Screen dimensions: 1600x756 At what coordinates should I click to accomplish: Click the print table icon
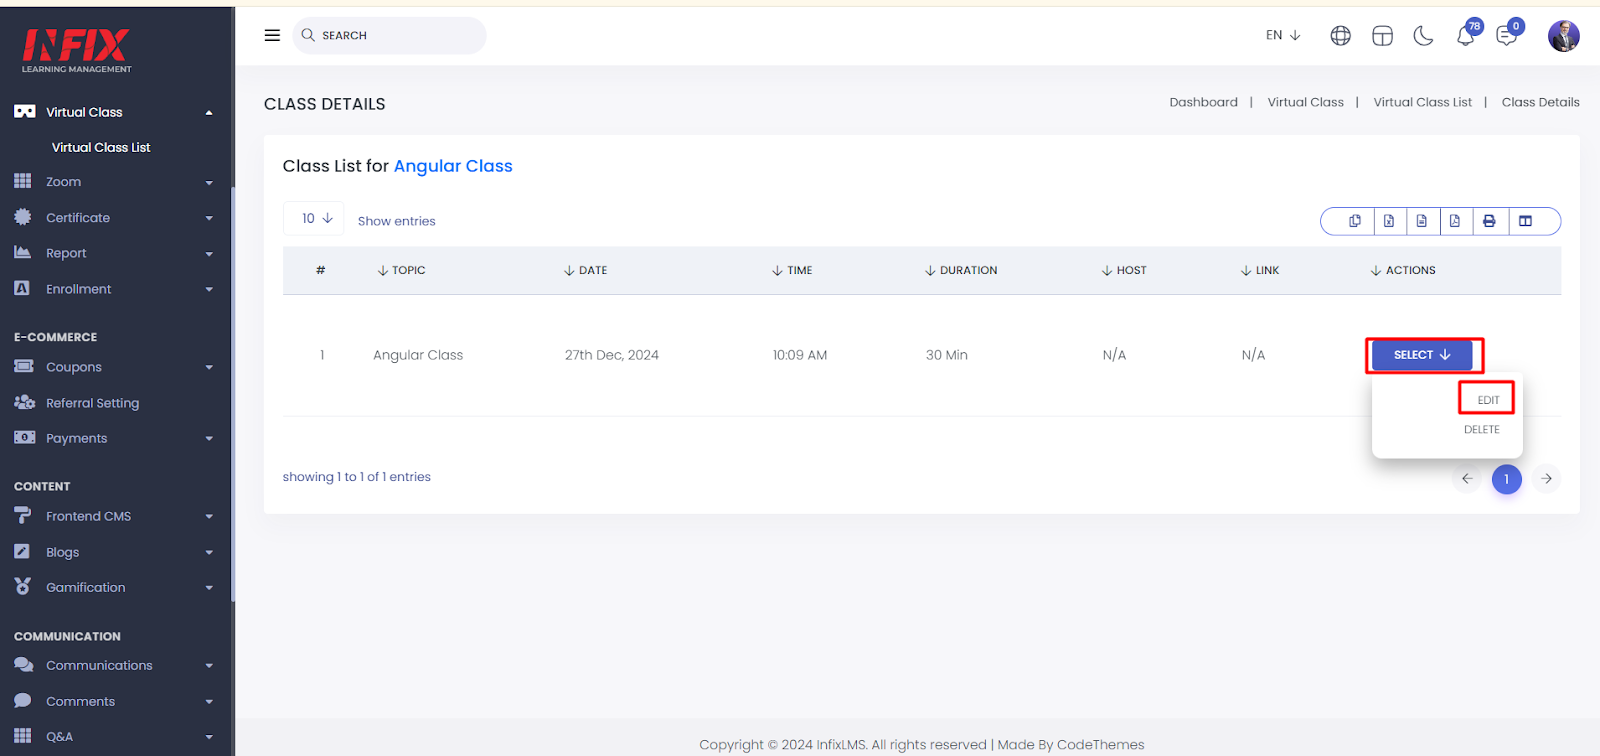coord(1489,221)
